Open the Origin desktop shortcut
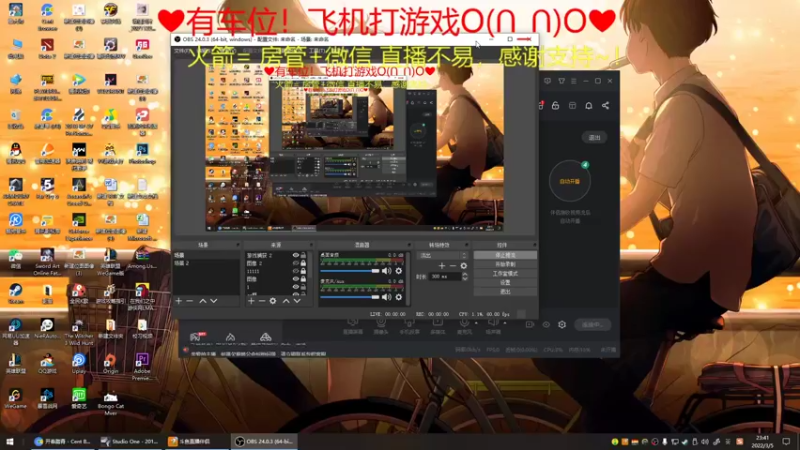800x450 pixels. [x=110, y=364]
